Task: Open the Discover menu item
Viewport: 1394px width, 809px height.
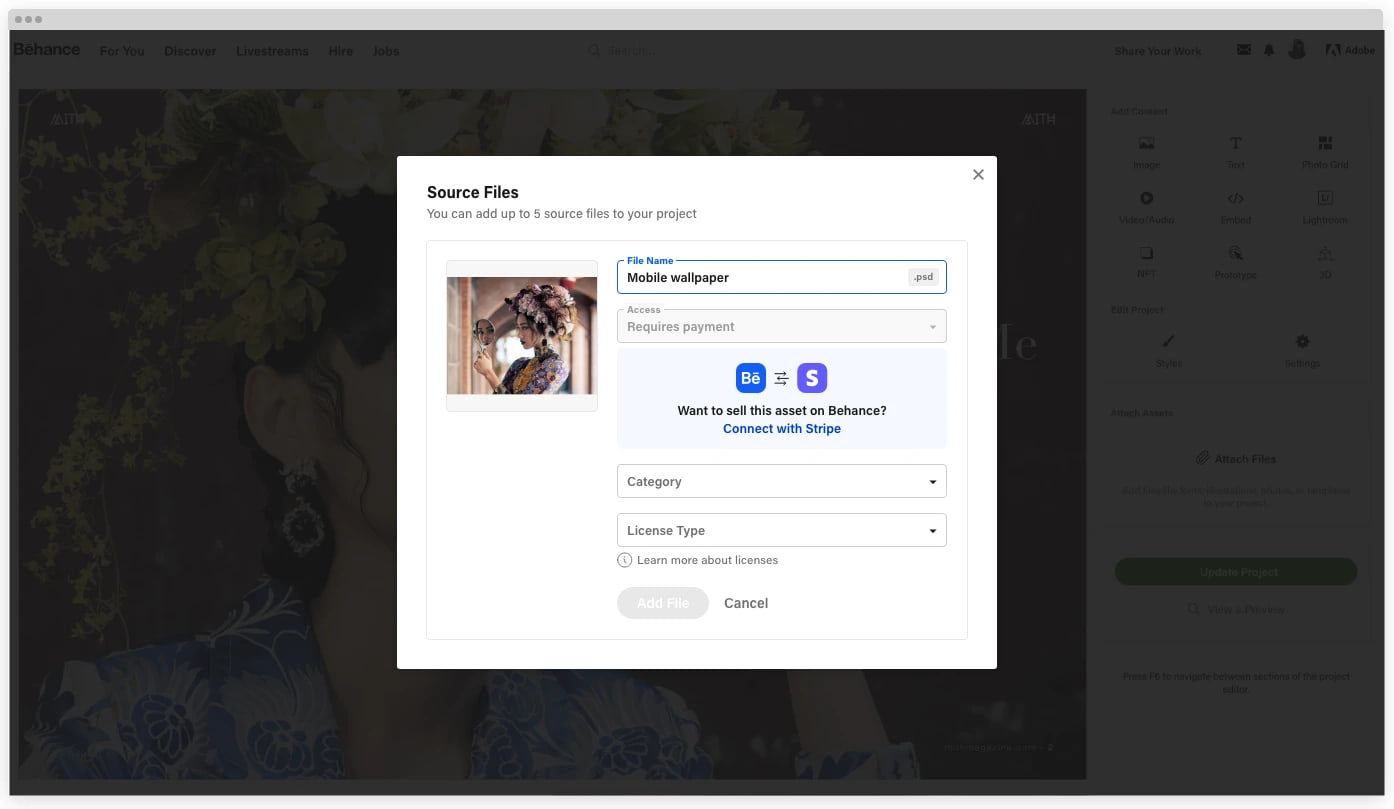Action: (x=190, y=51)
